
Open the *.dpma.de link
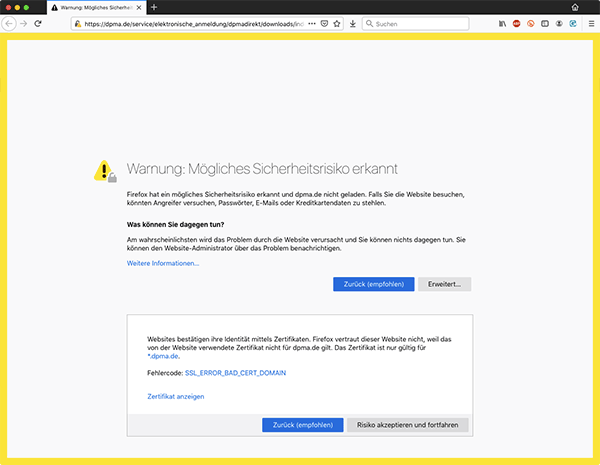[x=163, y=356]
